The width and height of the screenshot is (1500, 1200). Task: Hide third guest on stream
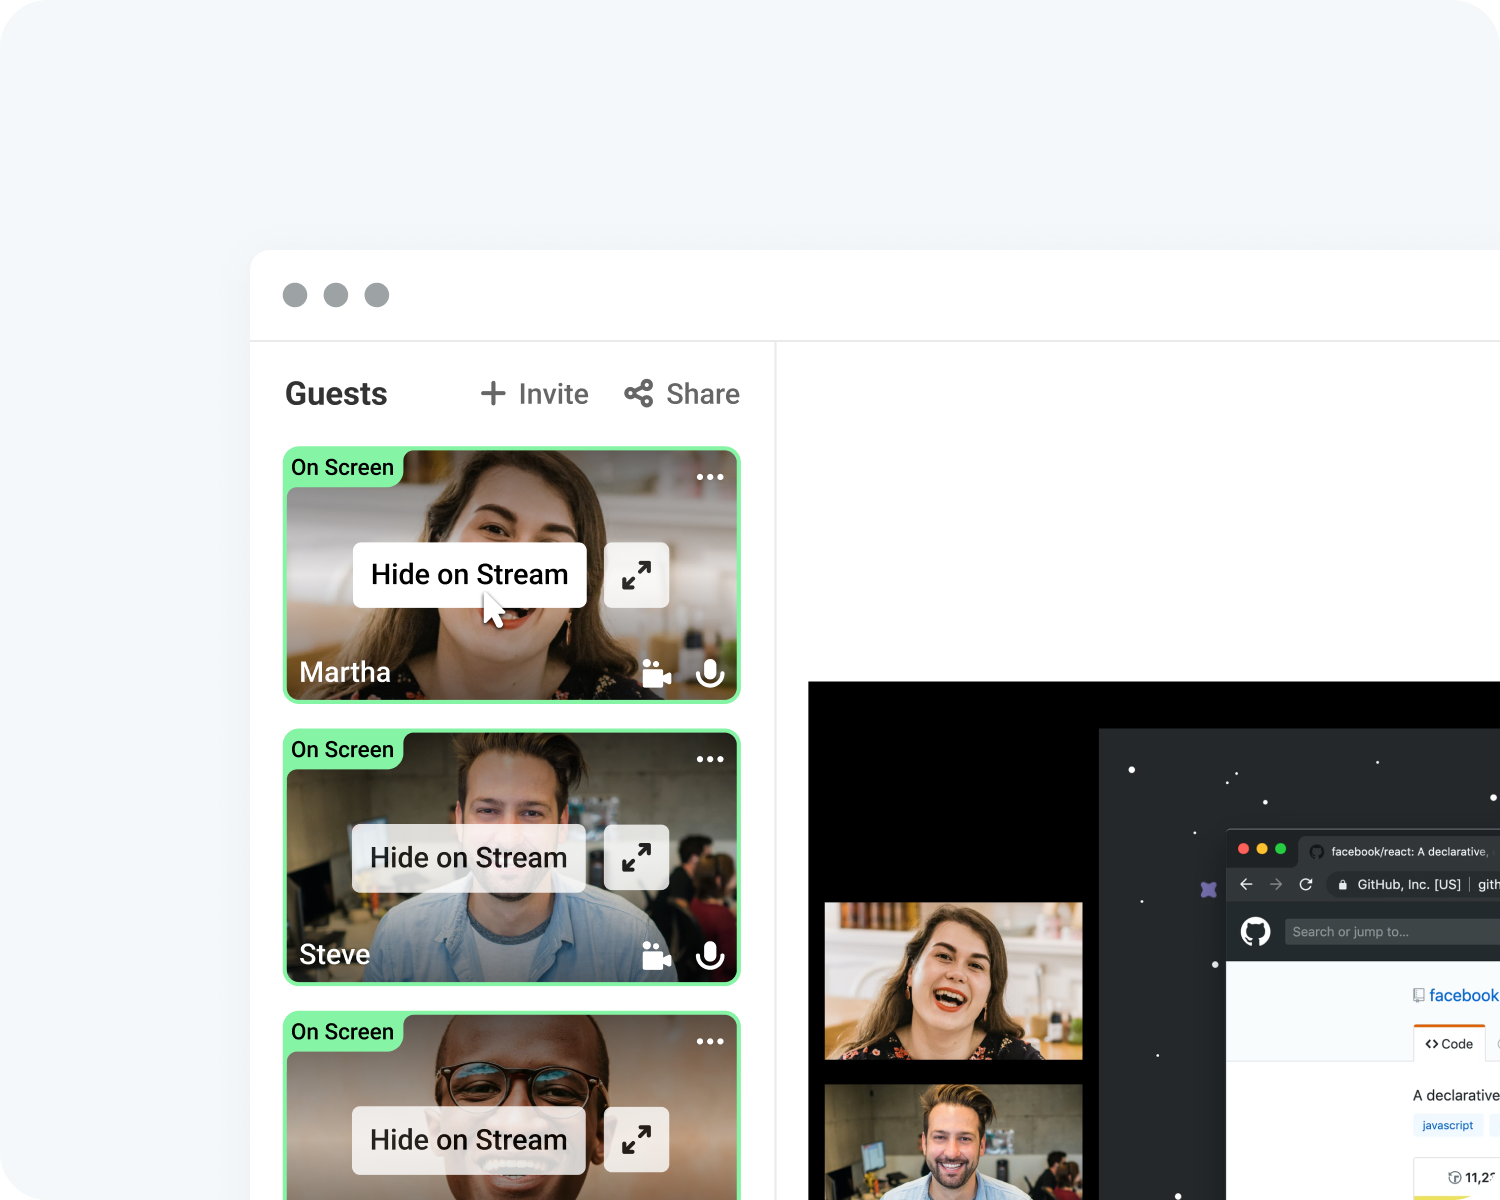(469, 1140)
